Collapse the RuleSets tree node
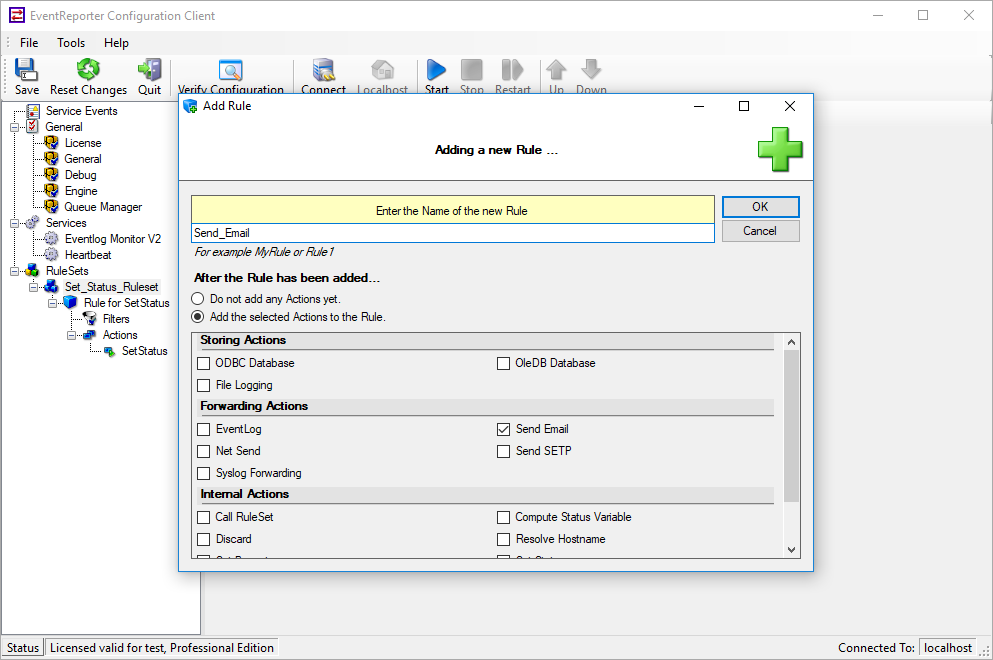 (x=14, y=271)
